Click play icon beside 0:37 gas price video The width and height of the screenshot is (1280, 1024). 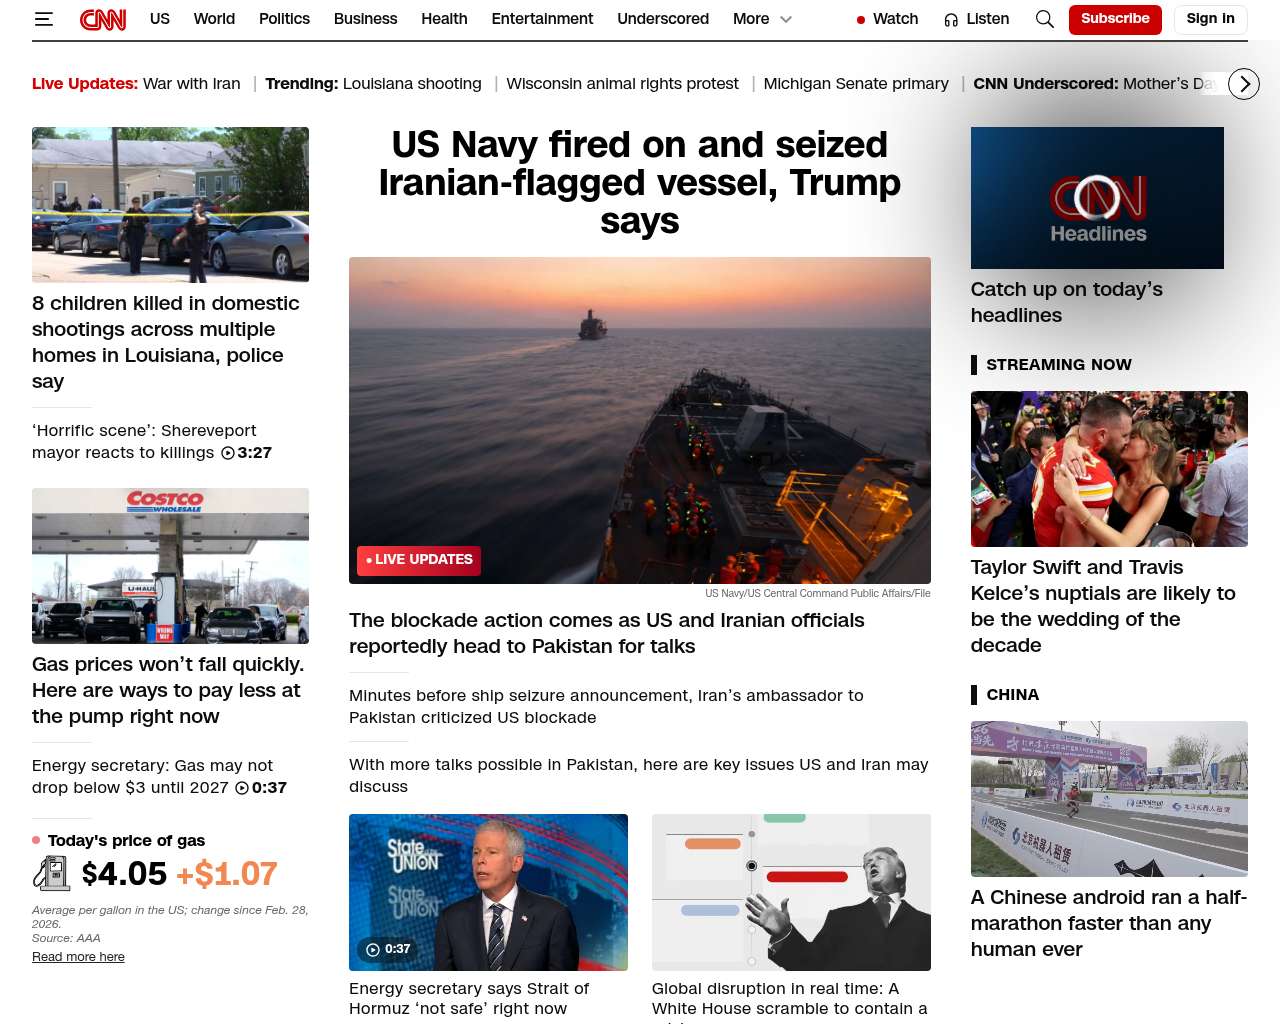coord(242,788)
